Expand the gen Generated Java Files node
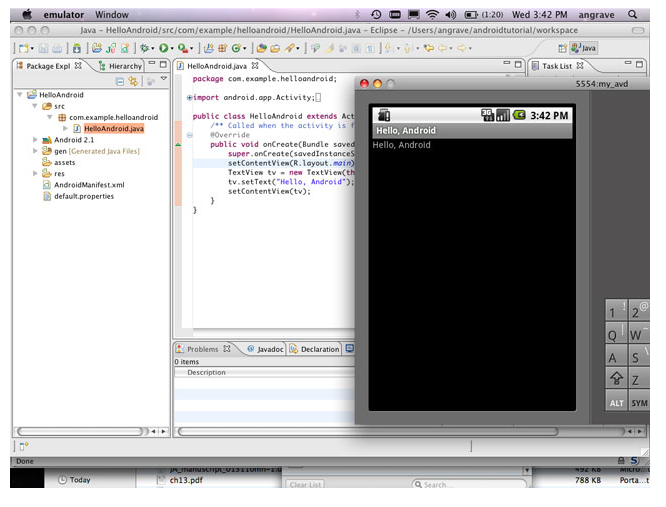Viewport: 666px width, 507px height. tap(35, 151)
